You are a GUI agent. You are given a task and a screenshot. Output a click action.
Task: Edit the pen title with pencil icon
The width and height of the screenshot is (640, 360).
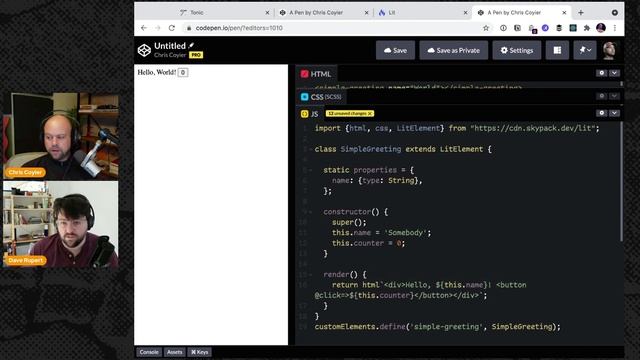coord(191,45)
